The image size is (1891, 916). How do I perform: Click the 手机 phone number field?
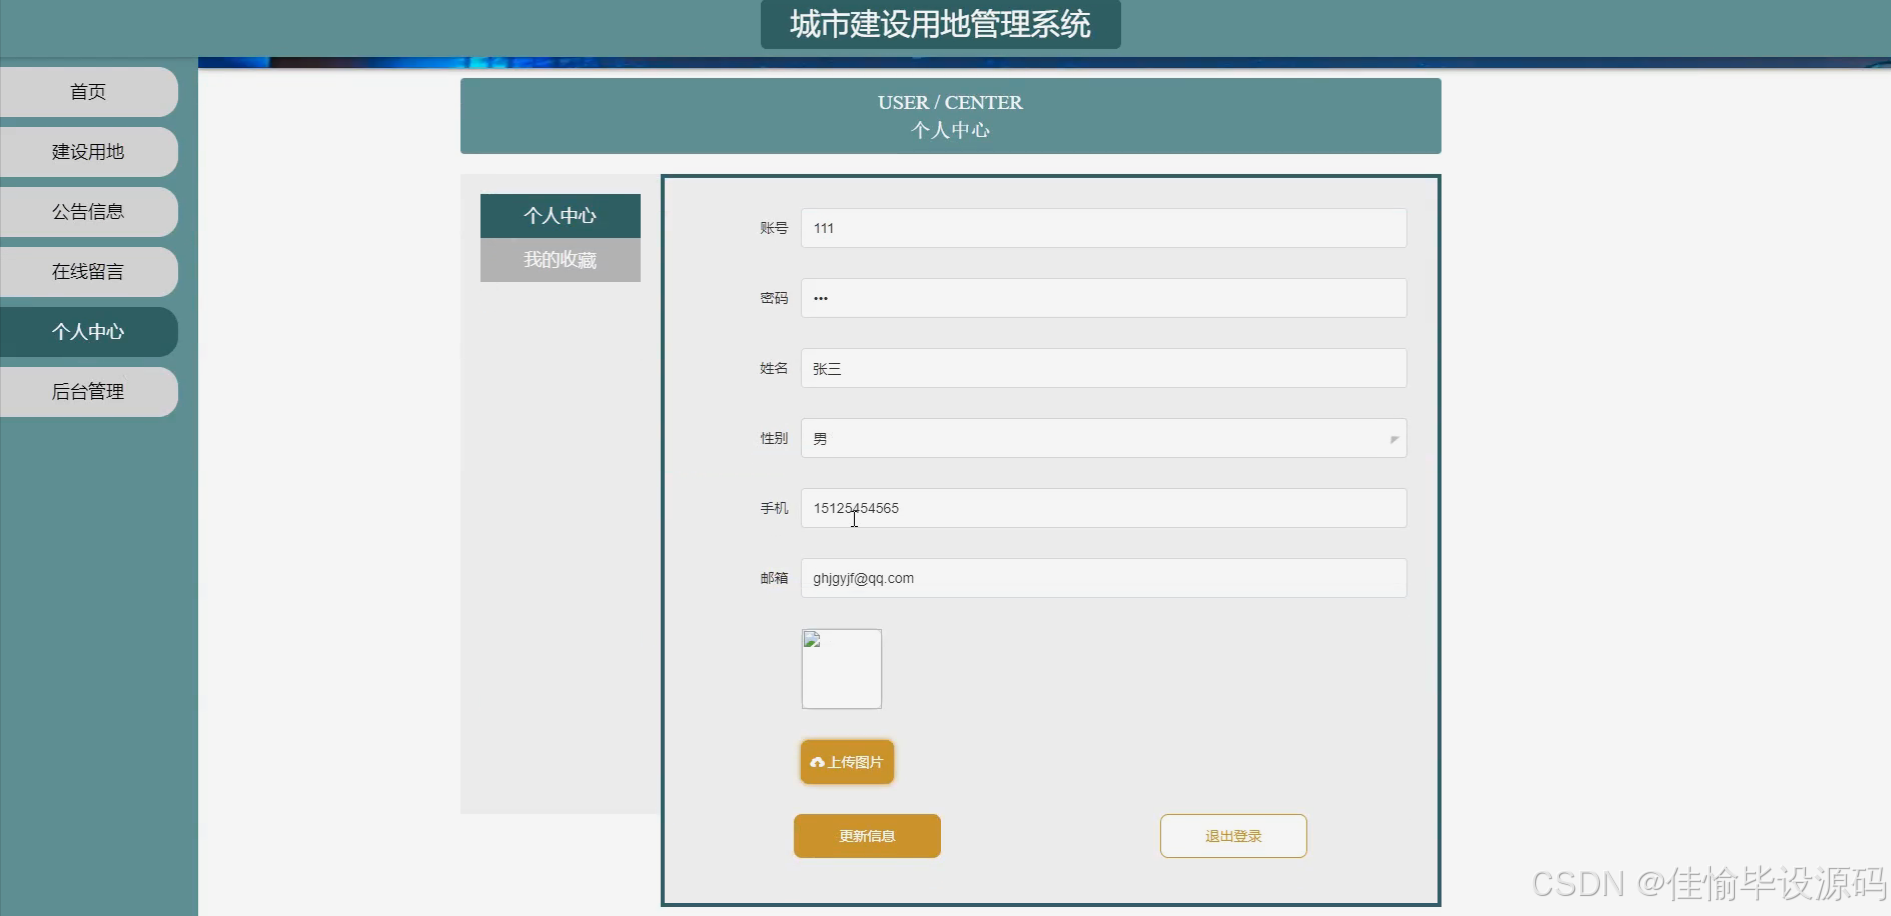coord(1104,508)
